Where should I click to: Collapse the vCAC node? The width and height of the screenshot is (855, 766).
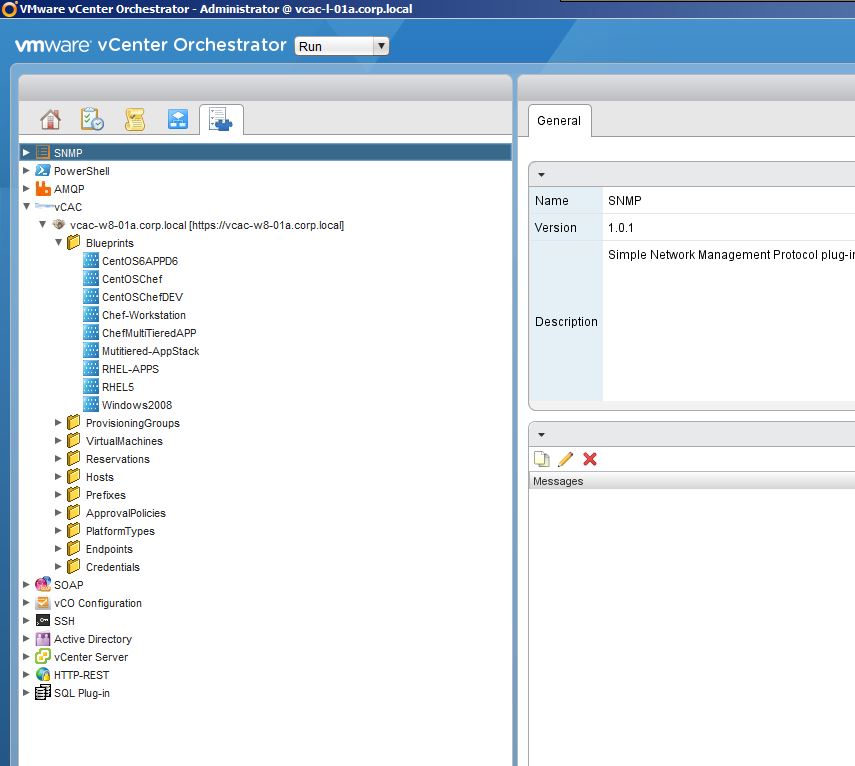coord(26,207)
